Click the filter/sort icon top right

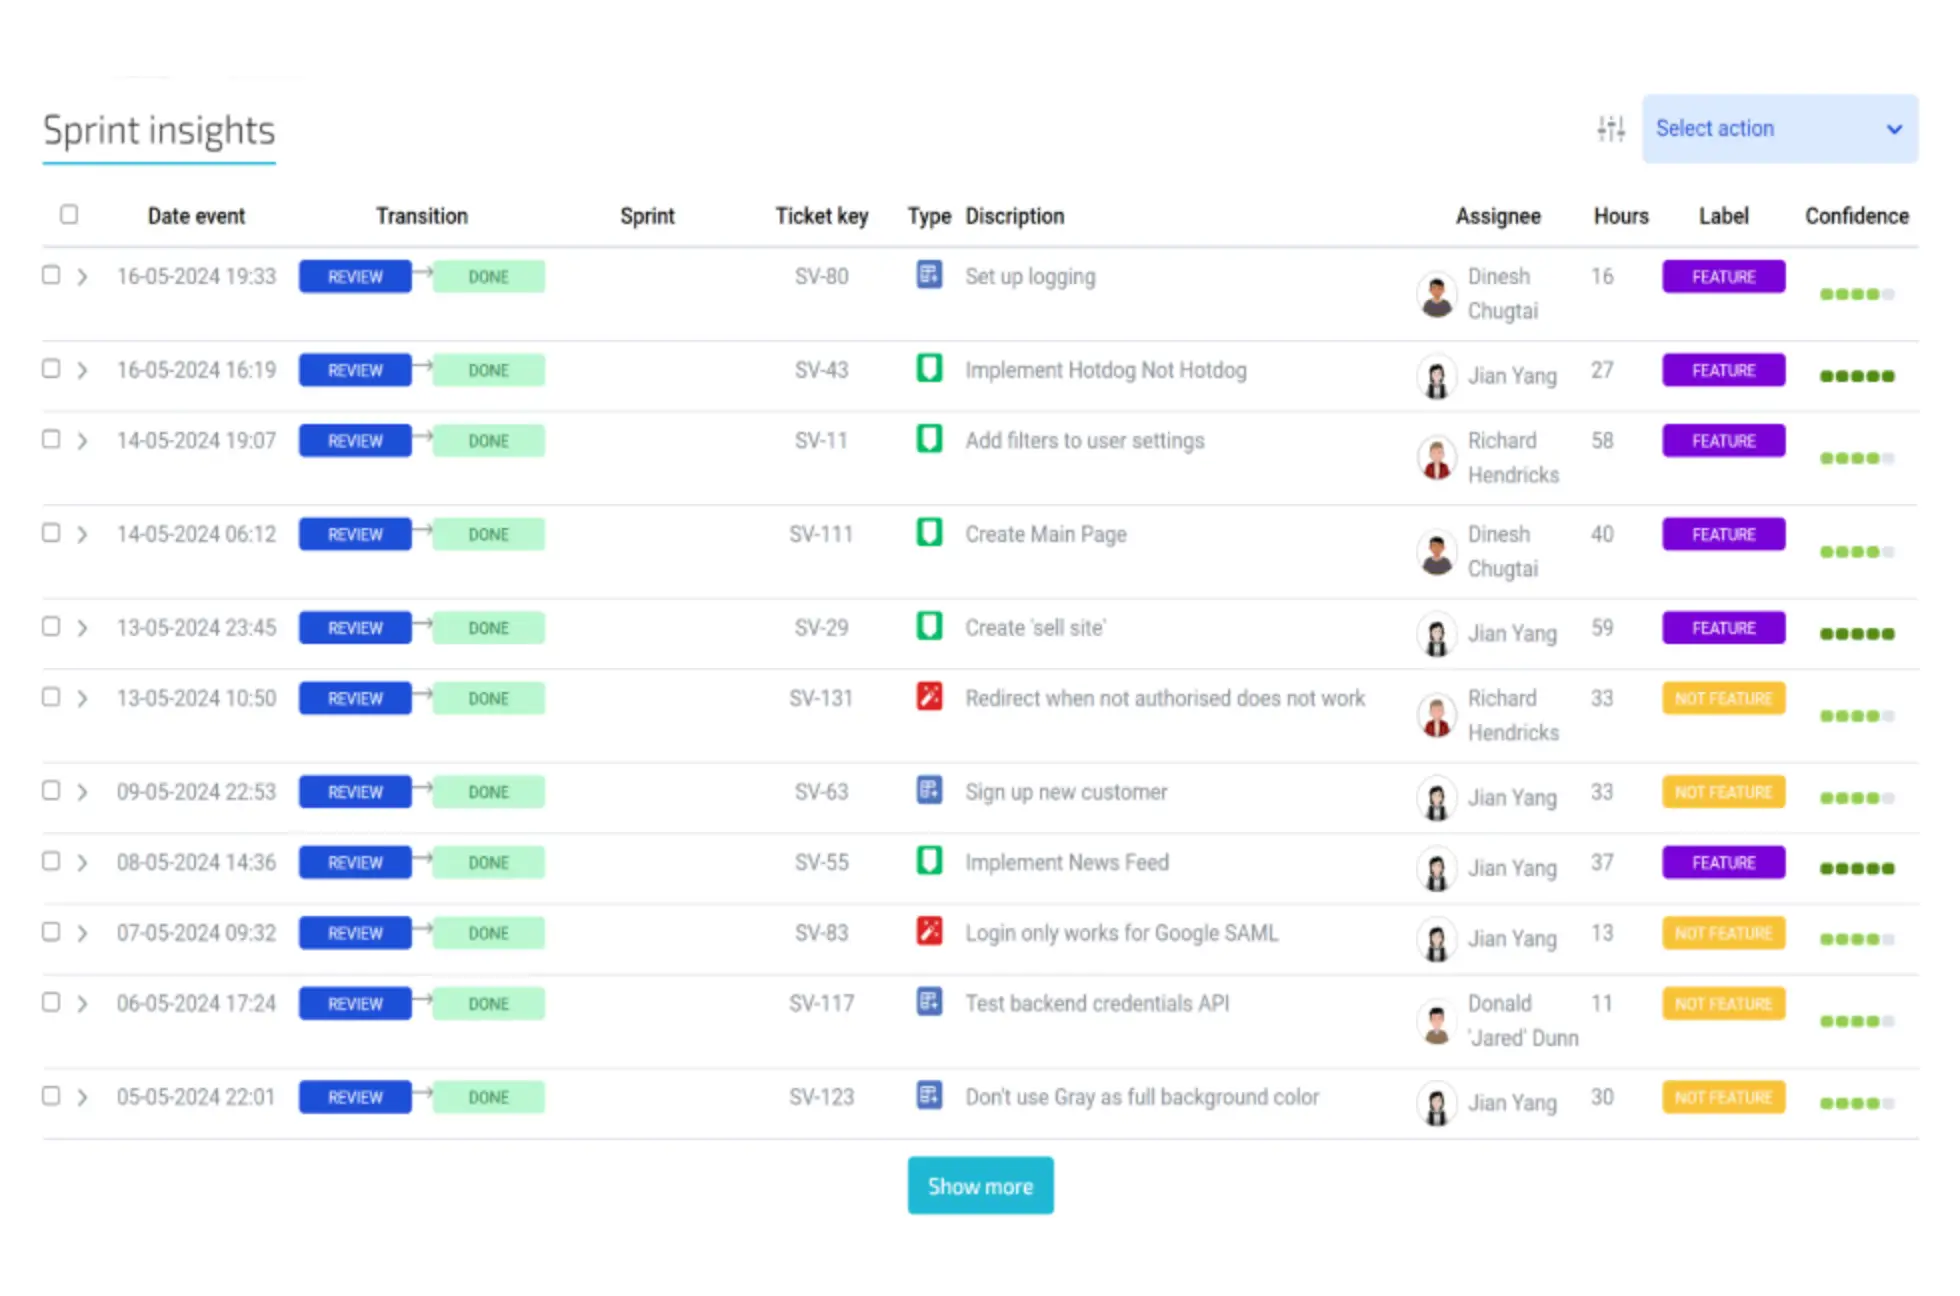[1610, 127]
